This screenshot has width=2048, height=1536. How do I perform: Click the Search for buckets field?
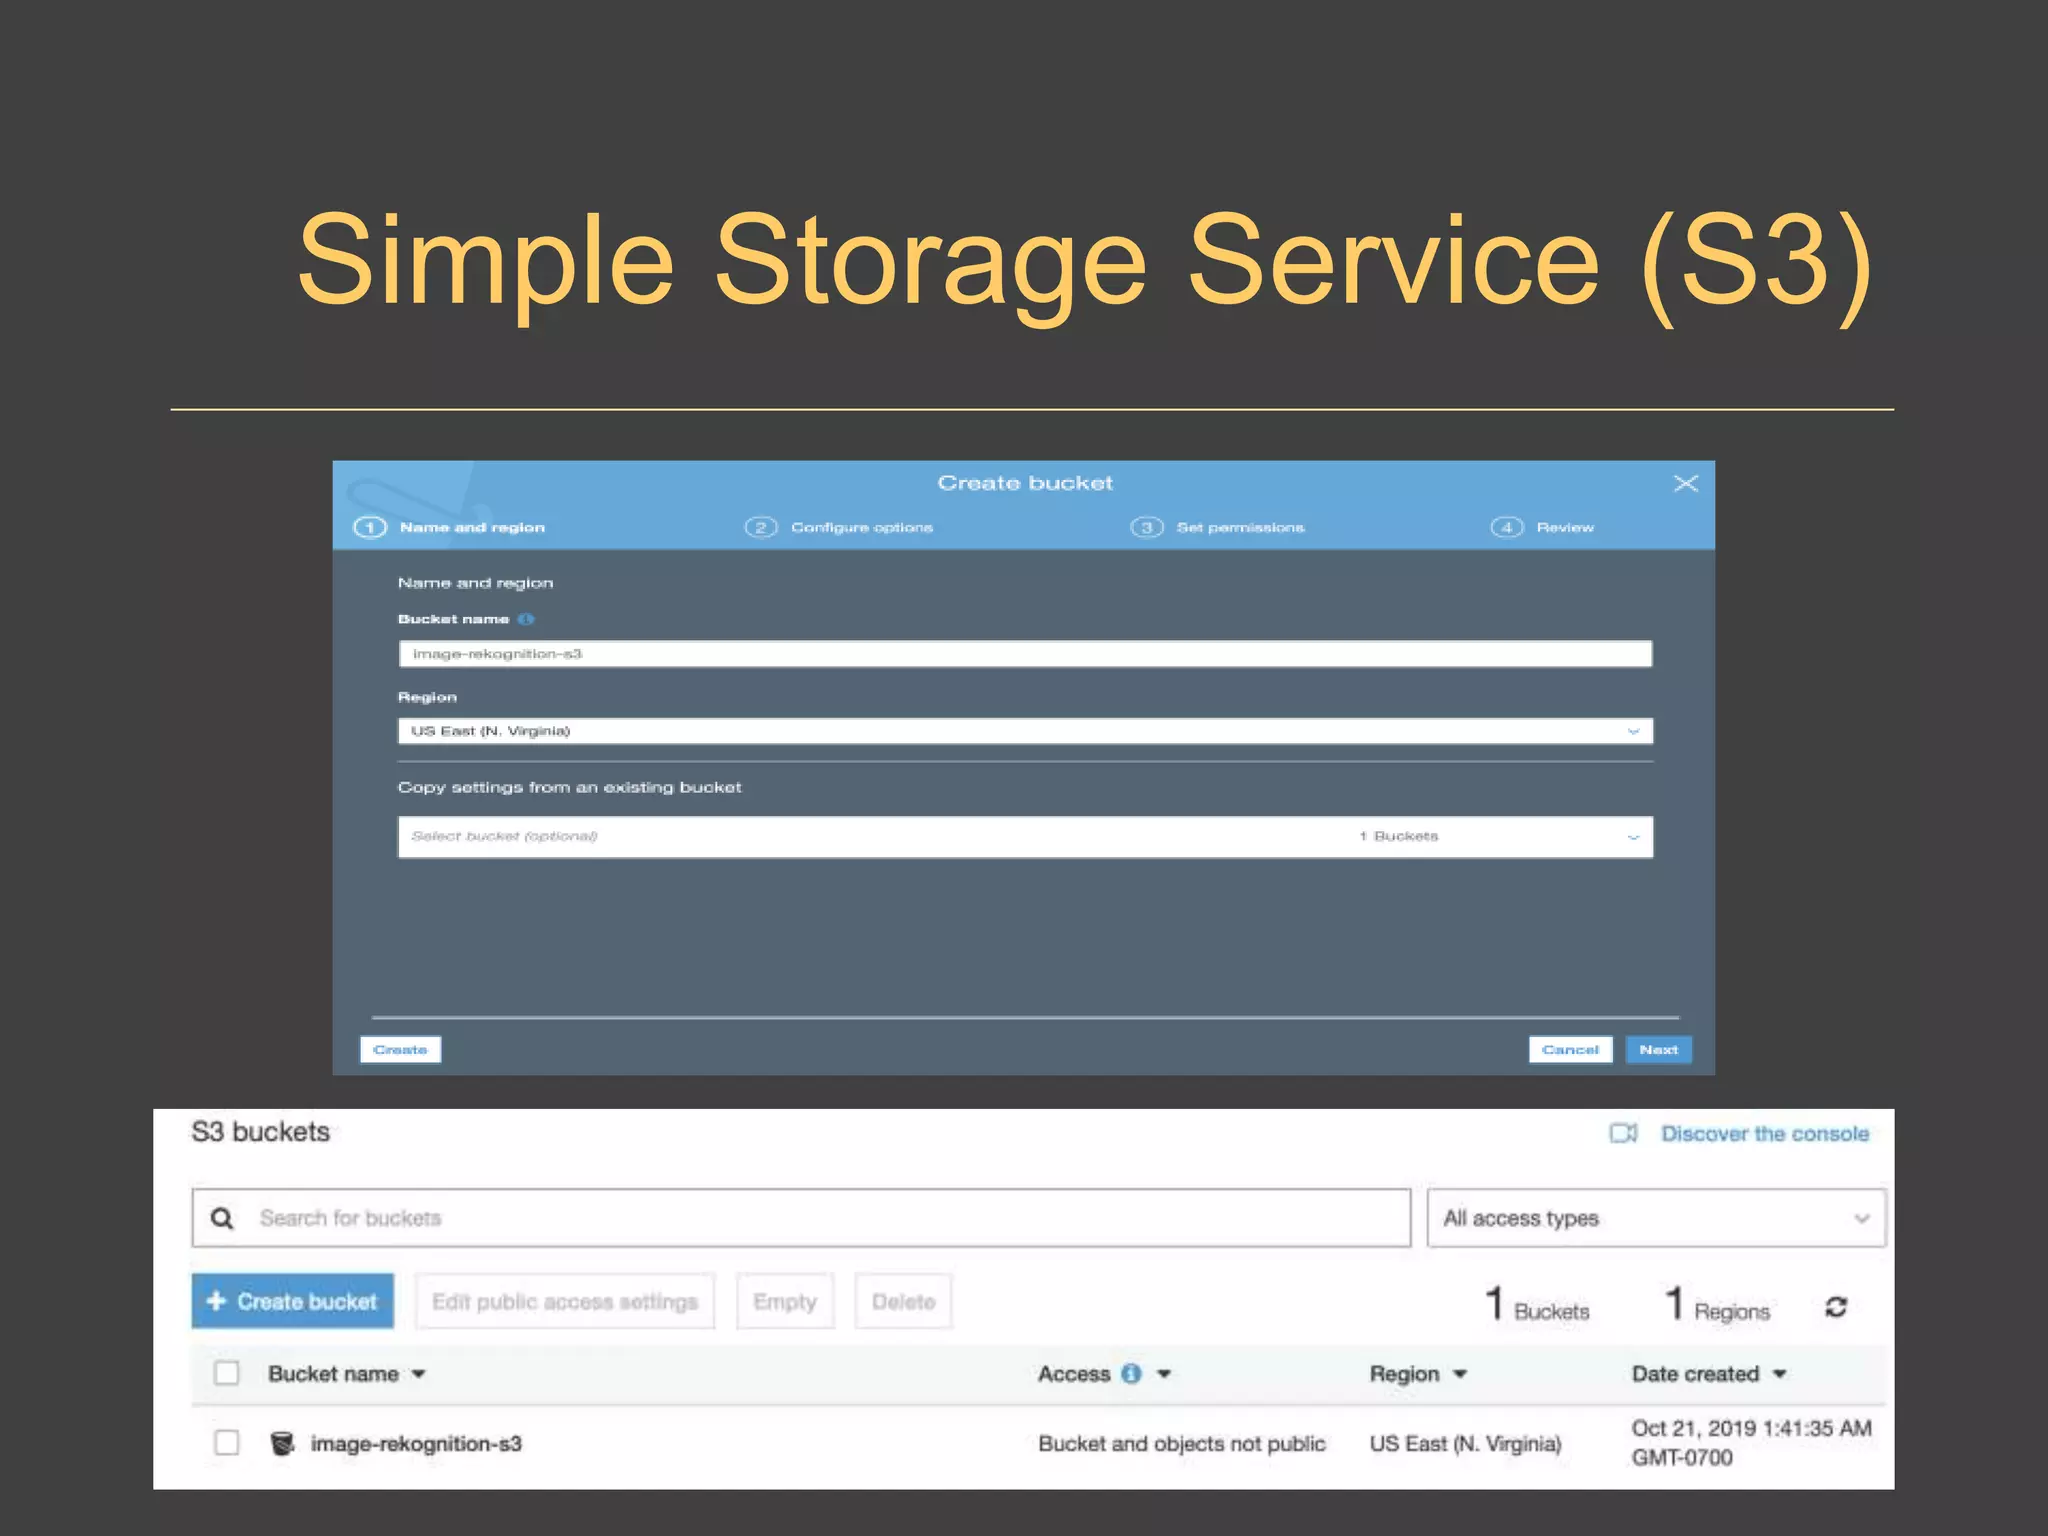801,1218
